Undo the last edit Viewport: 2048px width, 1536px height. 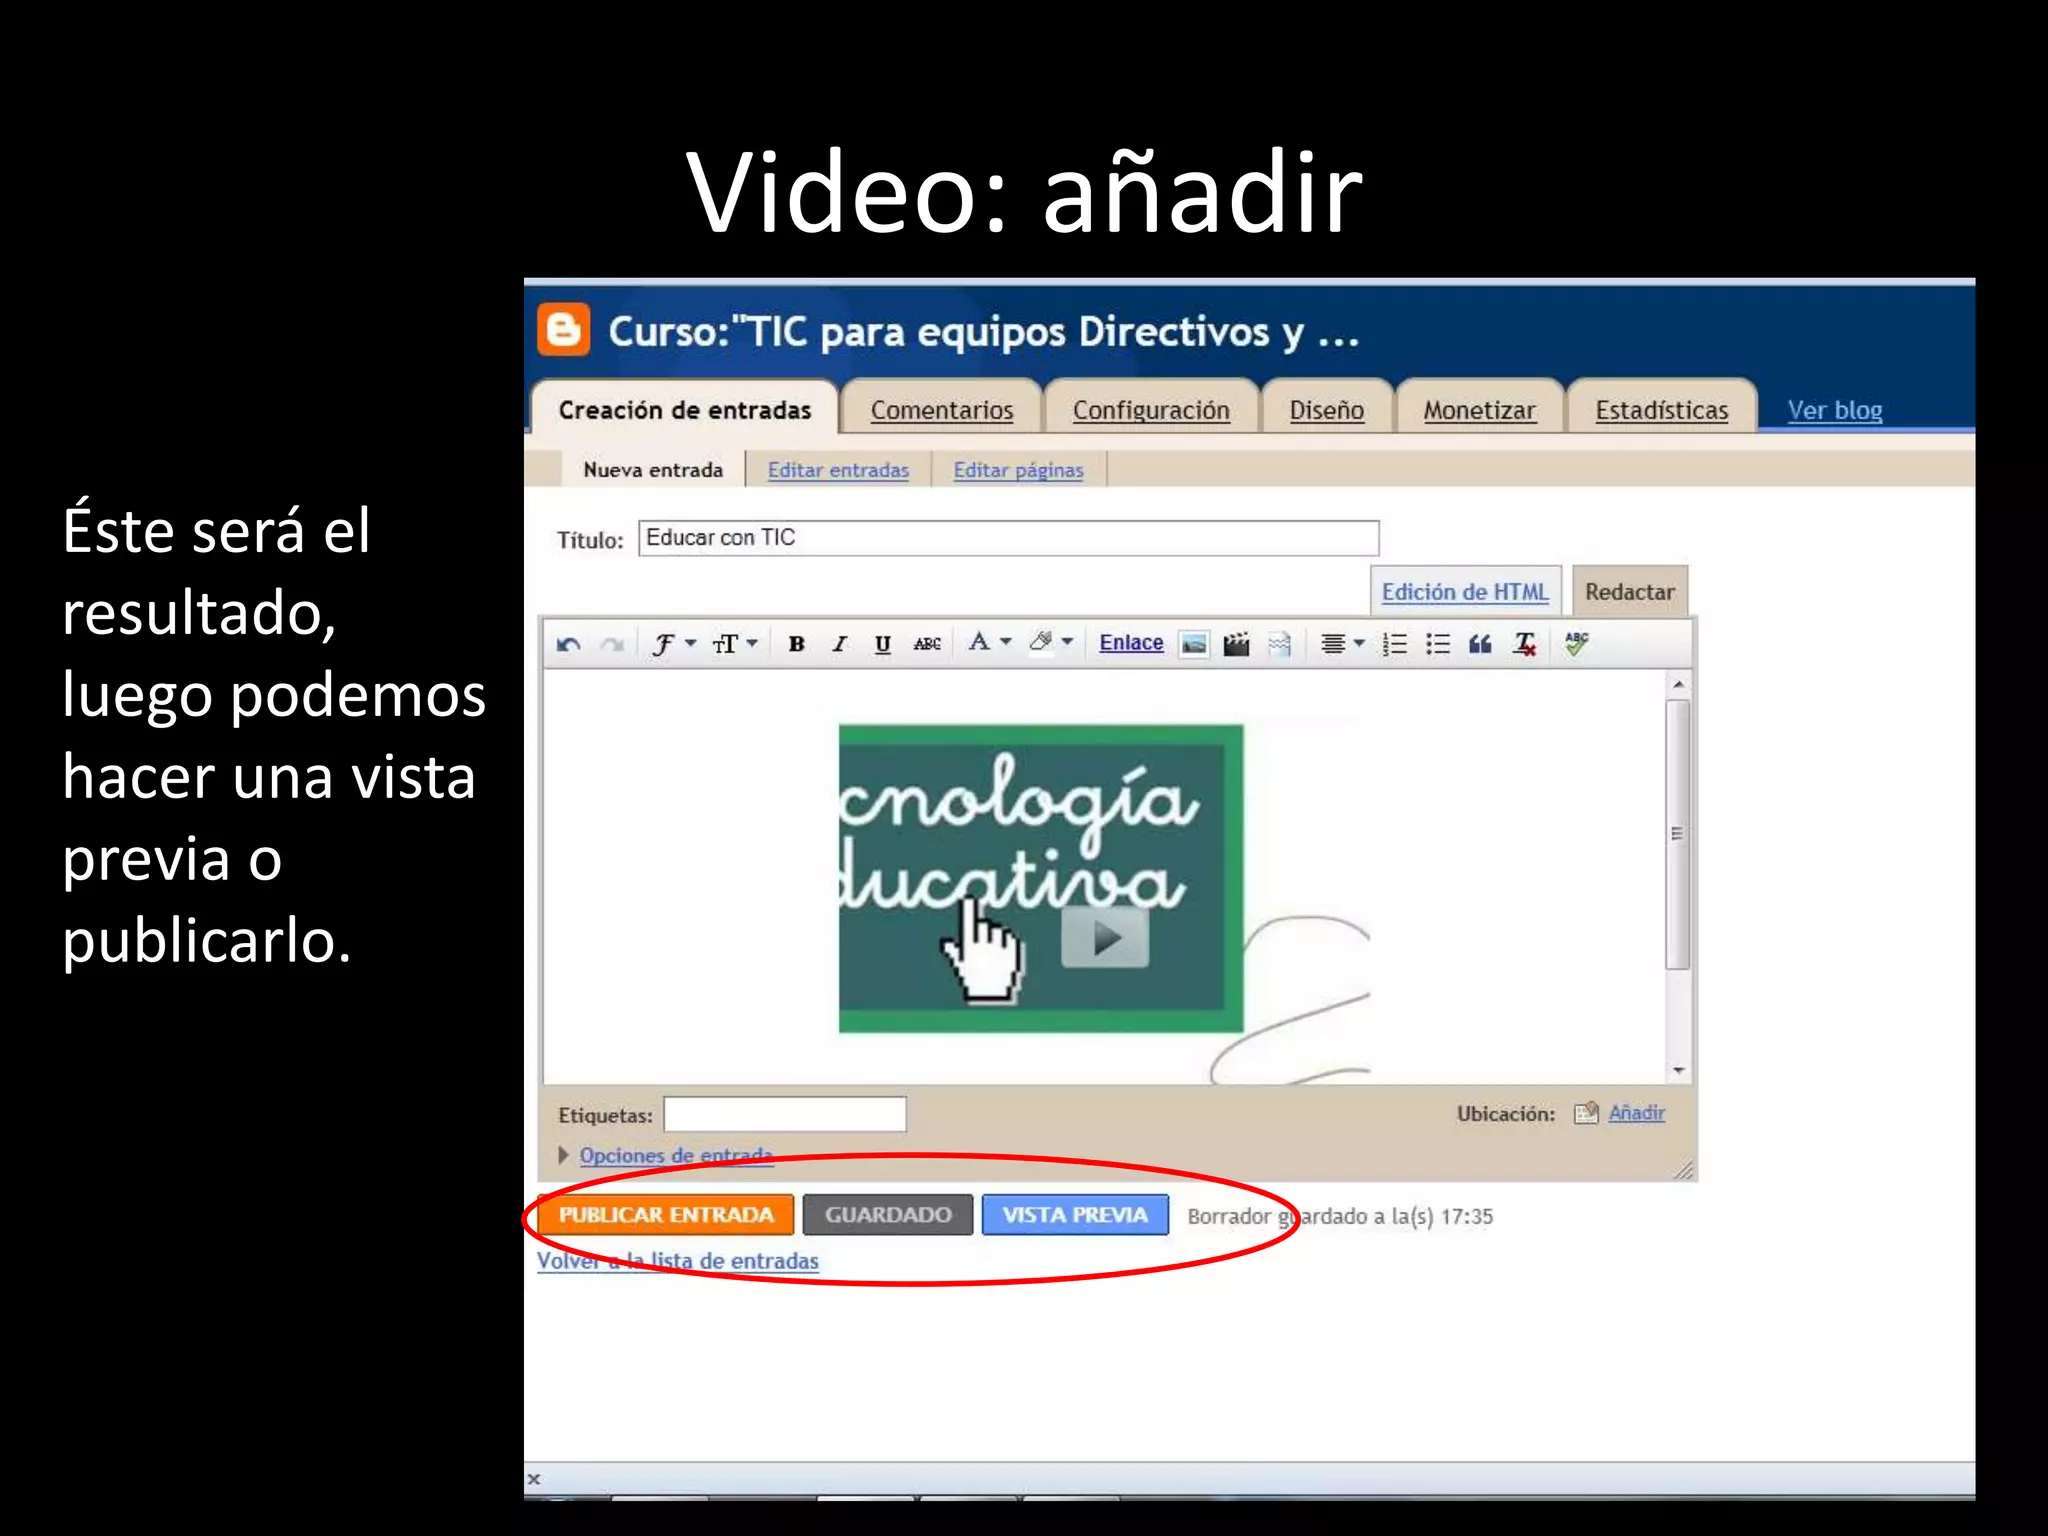pos(568,644)
